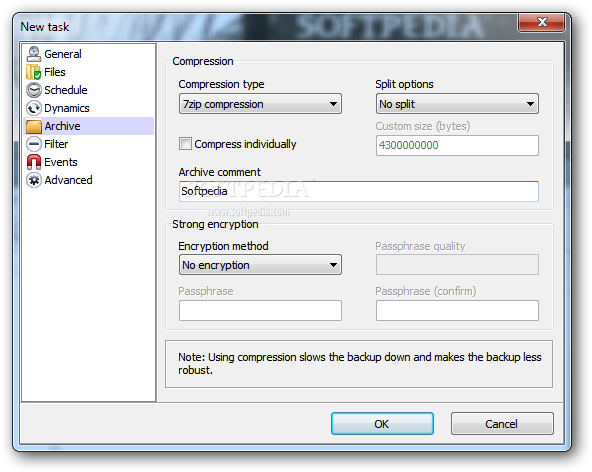Go to the Schedule page
This screenshot has height=472, width=592.
pos(66,90)
